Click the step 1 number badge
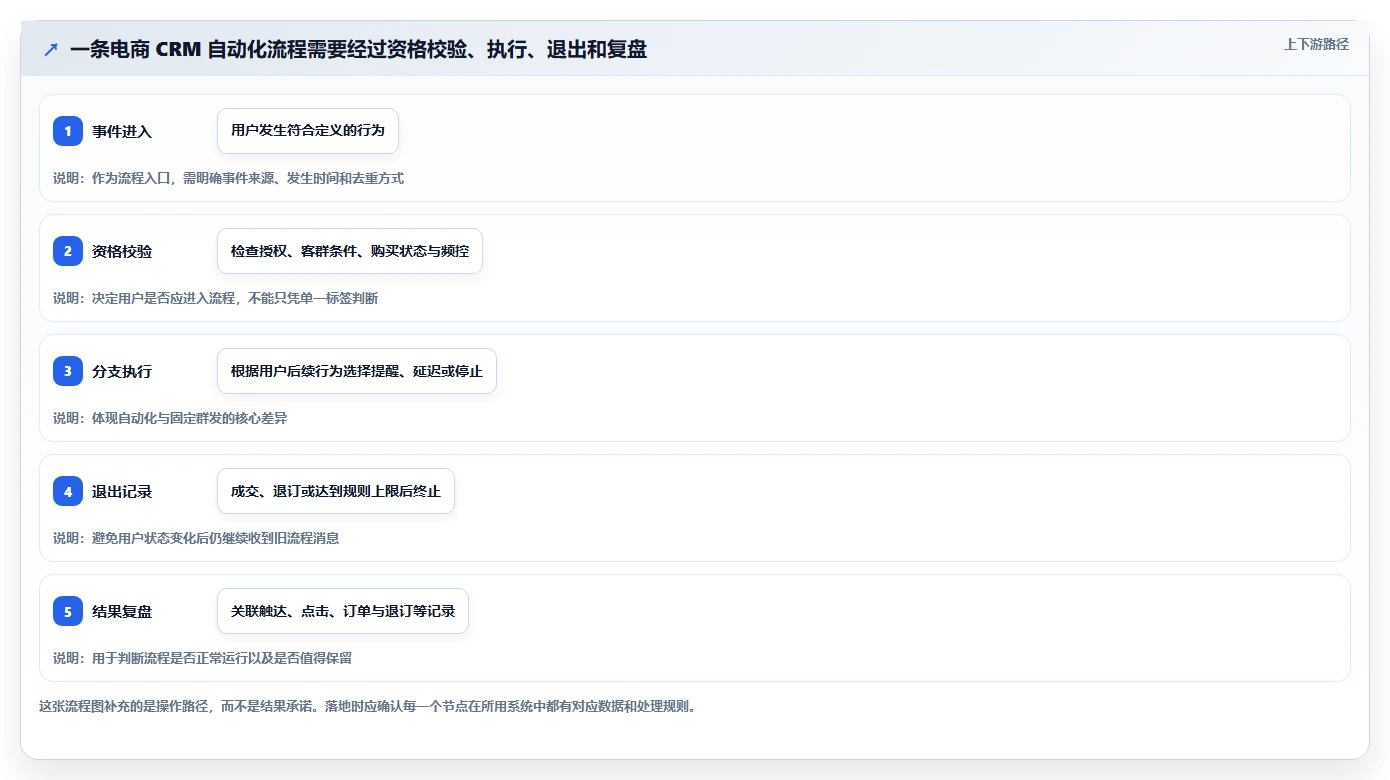Image resolution: width=1390 pixels, height=780 pixels. 68,131
